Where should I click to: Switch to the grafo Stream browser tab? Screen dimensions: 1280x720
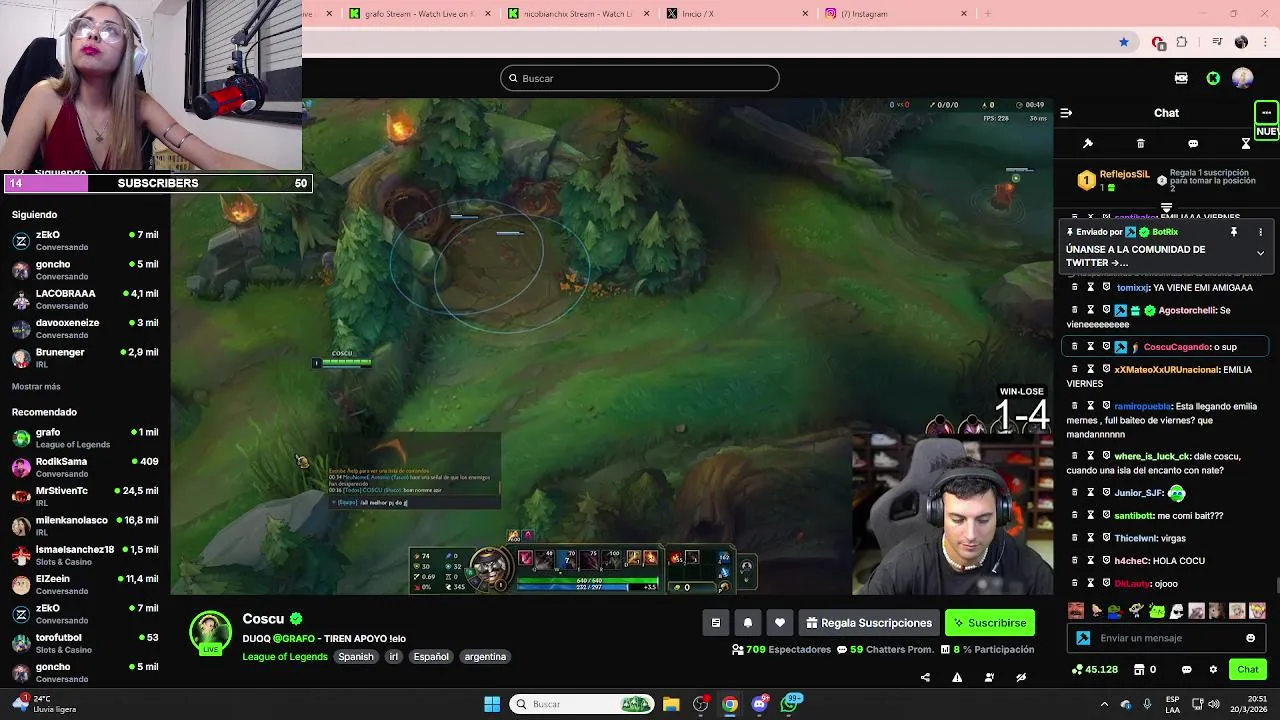coord(420,14)
